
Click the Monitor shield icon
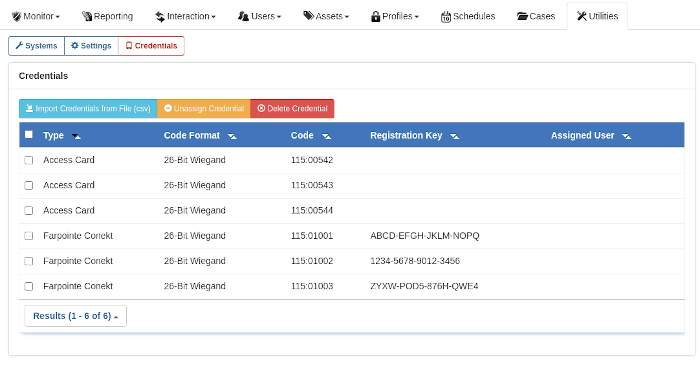tap(17, 17)
